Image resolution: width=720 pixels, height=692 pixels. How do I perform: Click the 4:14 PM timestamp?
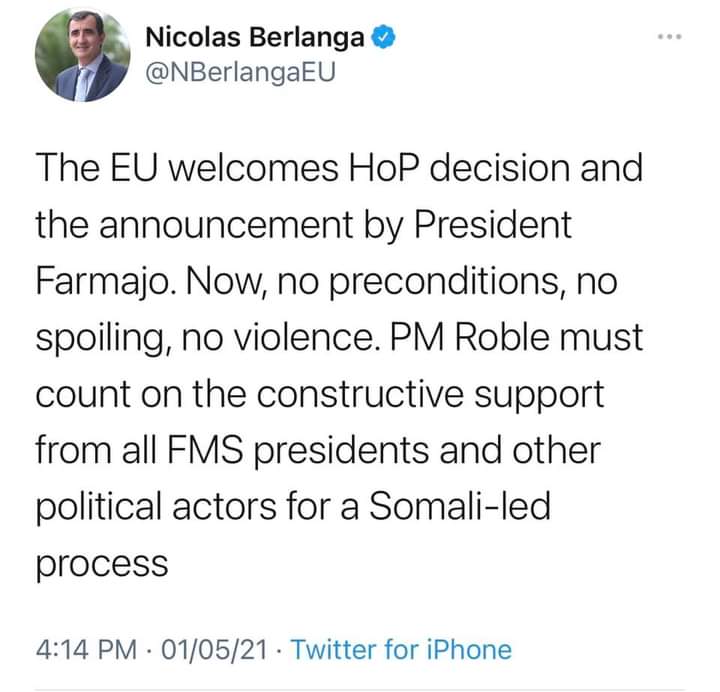click(x=86, y=650)
